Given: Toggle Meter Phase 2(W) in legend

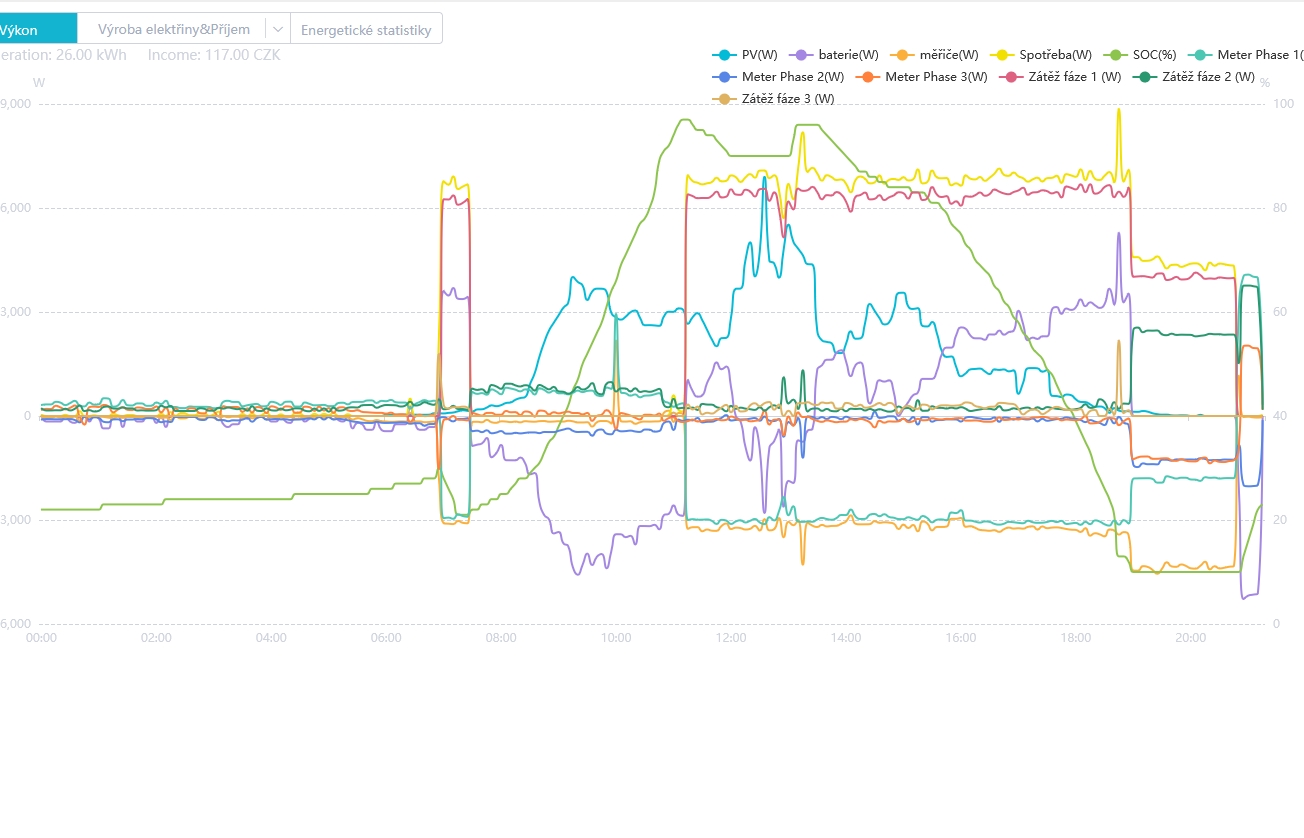Looking at the screenshot, I should click(x=778, y=77).
